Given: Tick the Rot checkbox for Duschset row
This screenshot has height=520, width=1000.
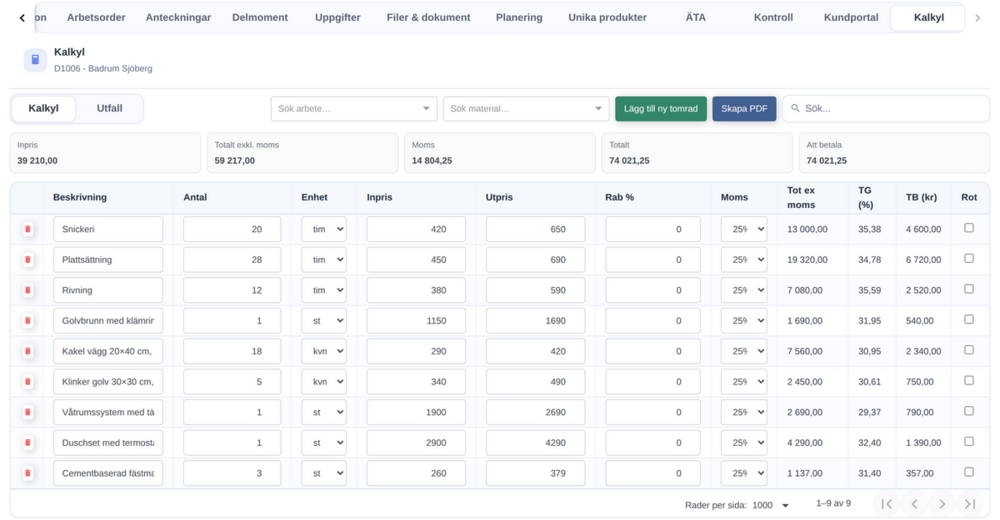Looking at the screenshot, I should 969,442.
